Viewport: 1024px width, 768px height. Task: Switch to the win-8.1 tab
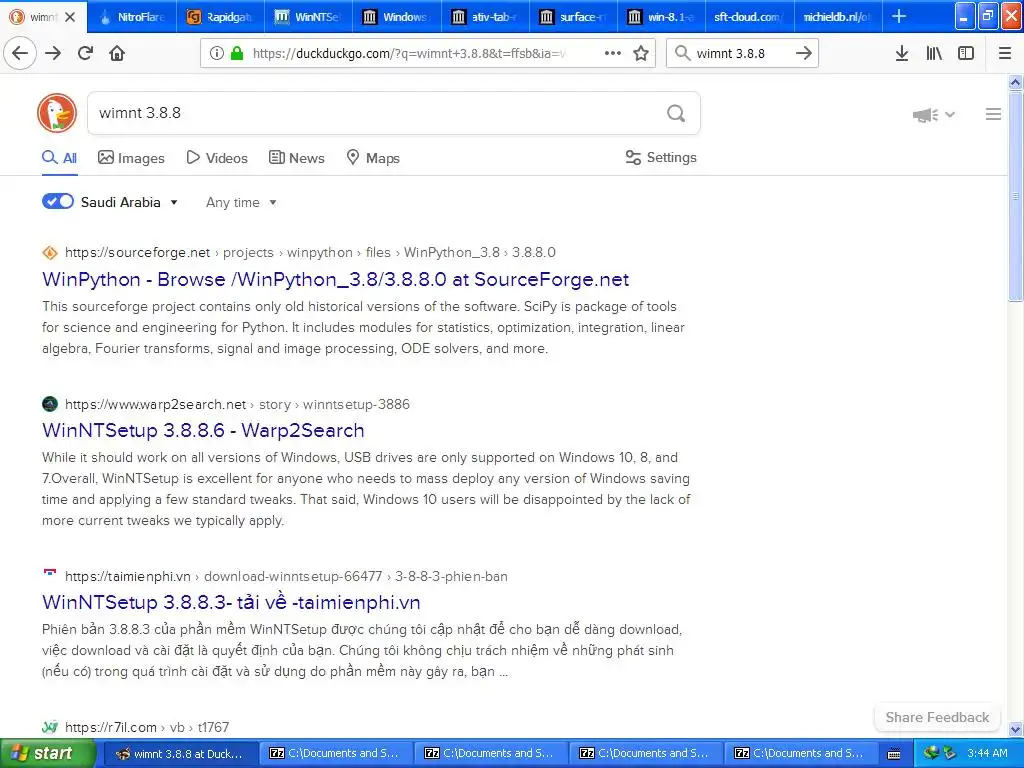661,17
